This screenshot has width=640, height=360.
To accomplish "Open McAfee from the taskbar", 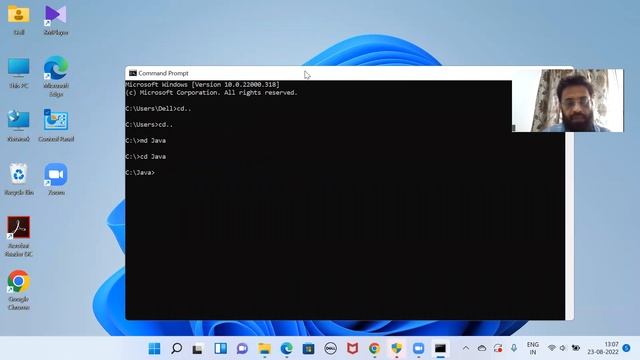I will coord(352,349).
